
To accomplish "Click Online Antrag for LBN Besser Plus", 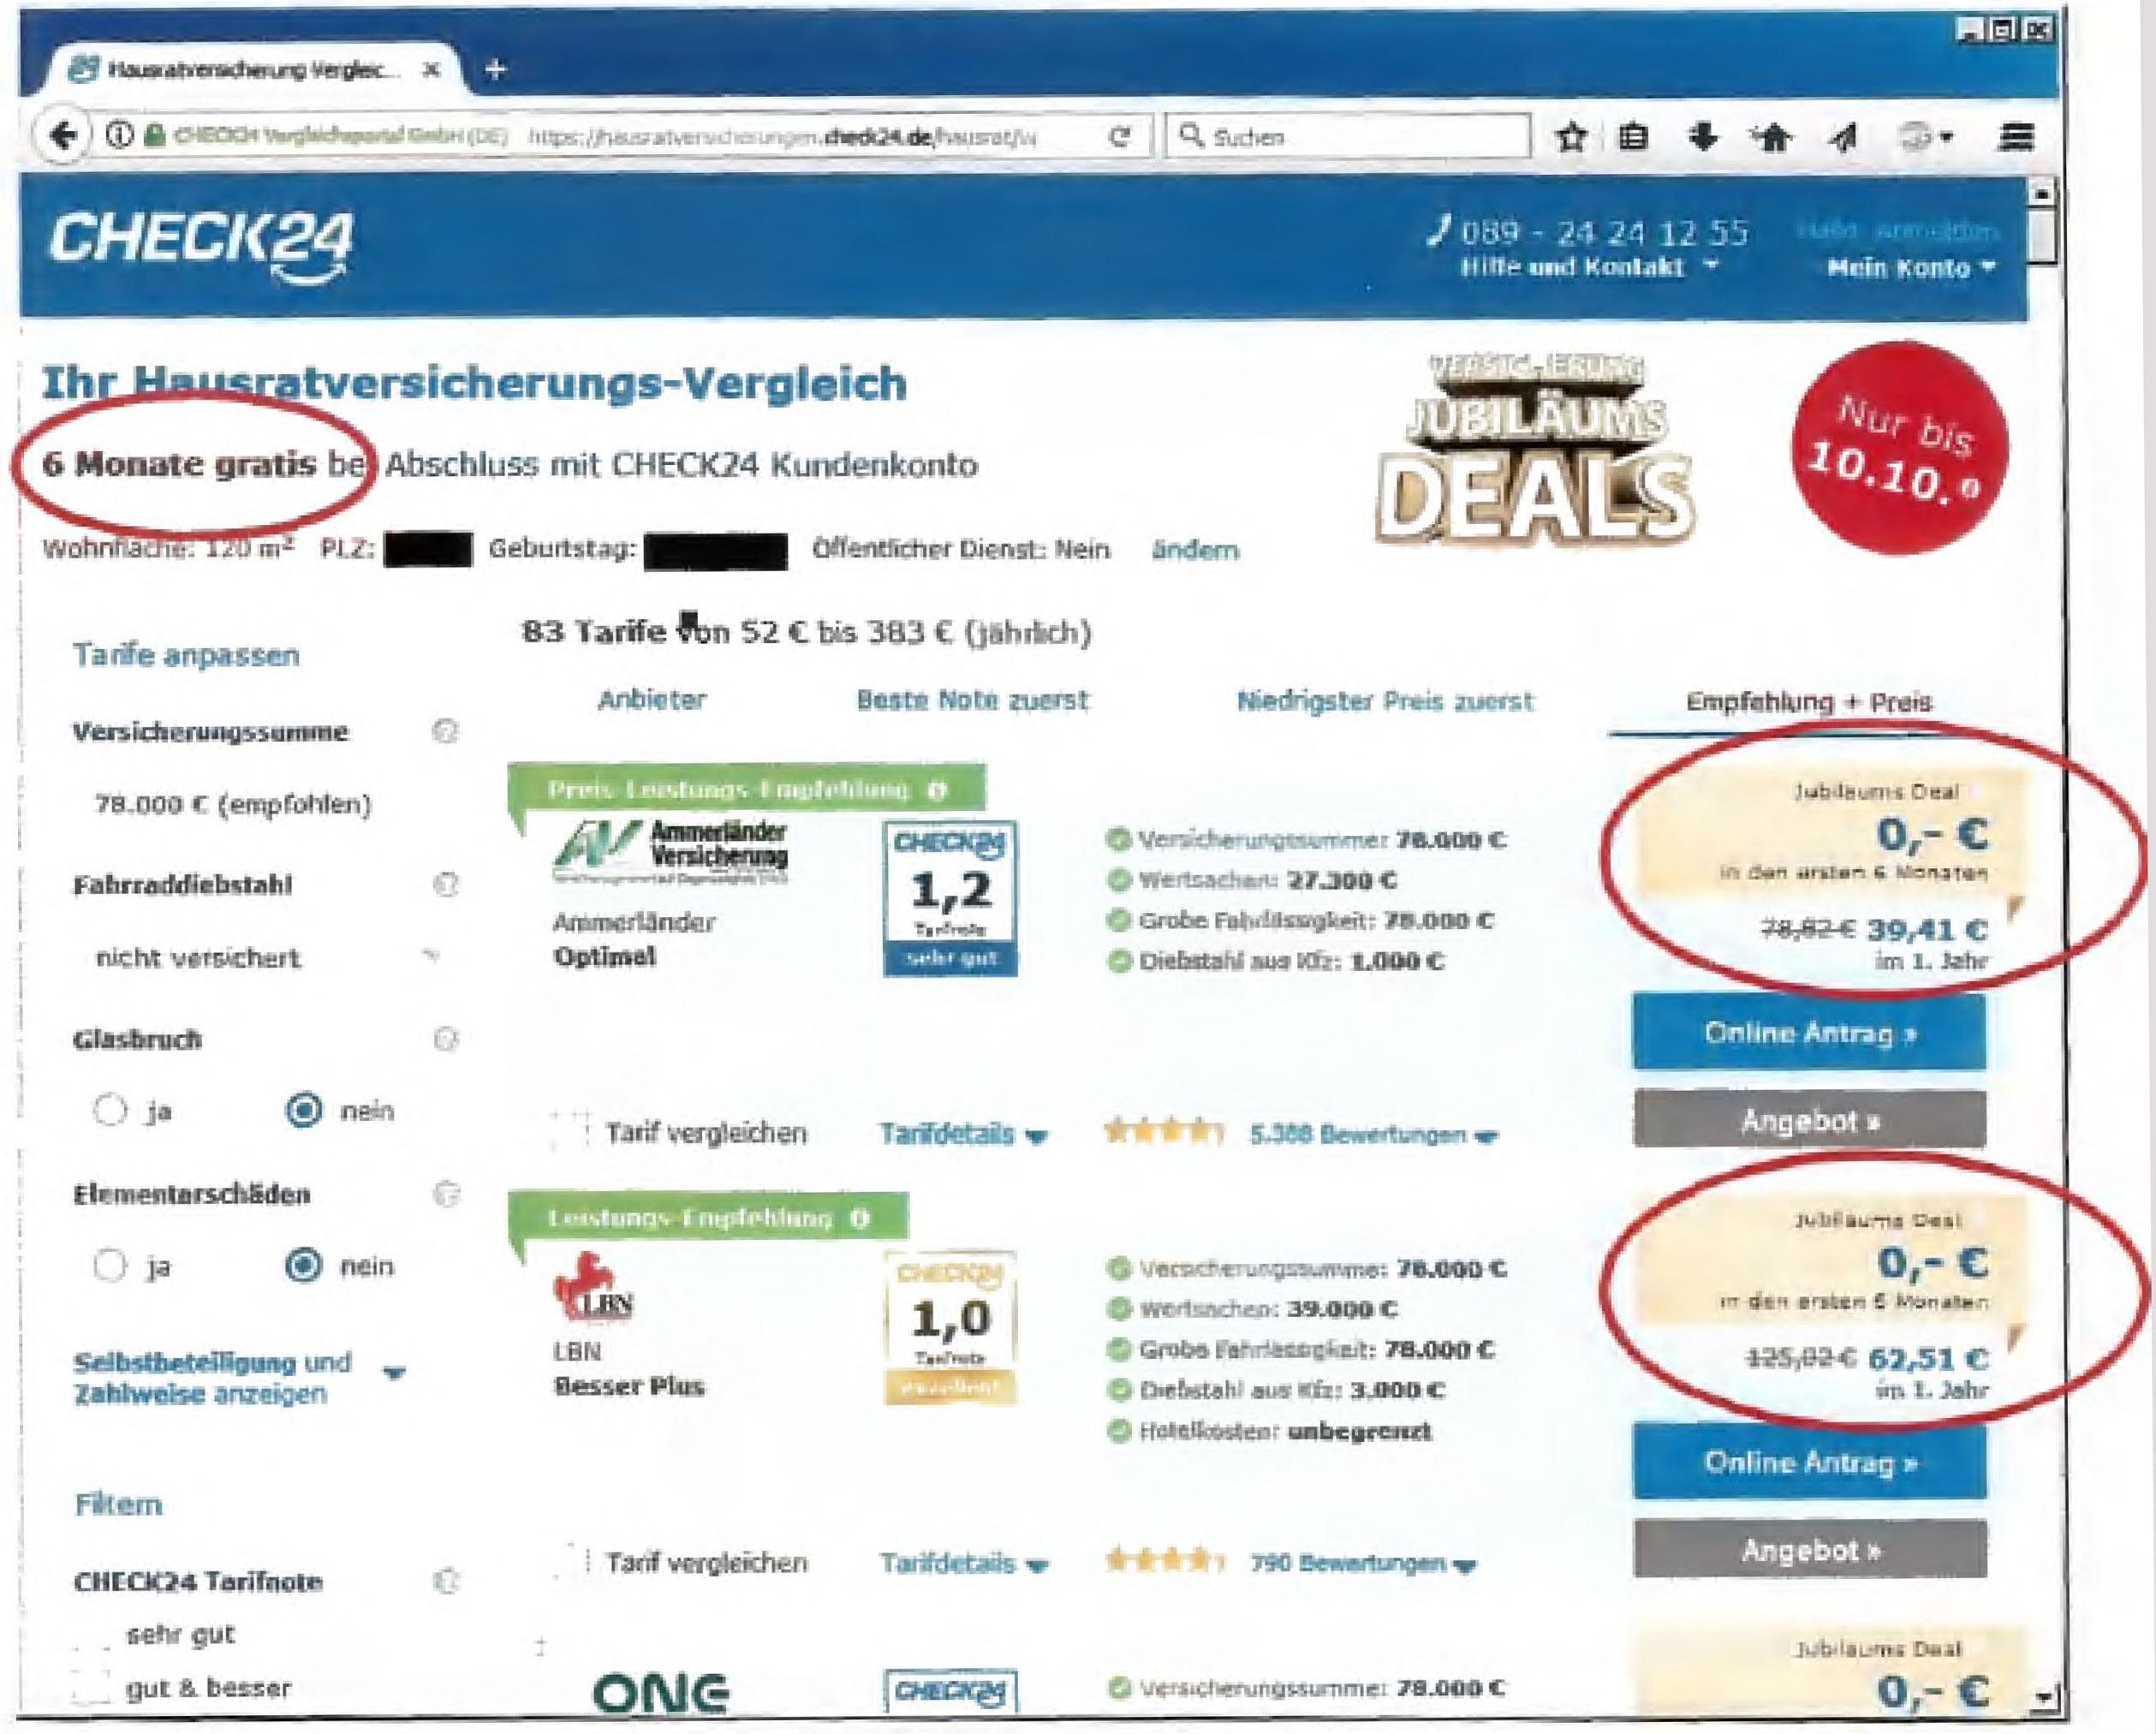I will pyautogui.click(x=1809, y=1462).
